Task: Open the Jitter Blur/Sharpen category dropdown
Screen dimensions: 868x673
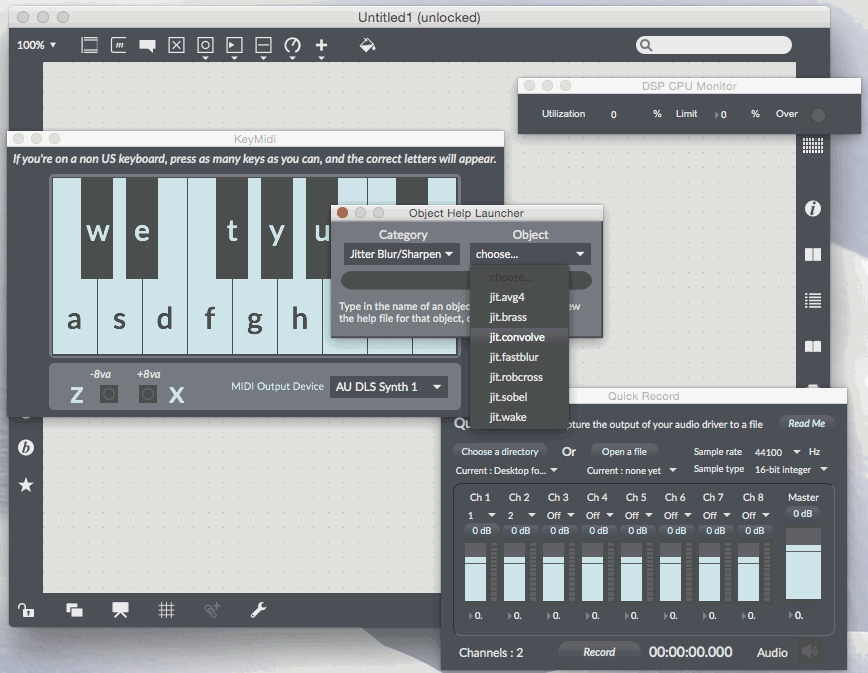Action: tap(402, 255)
